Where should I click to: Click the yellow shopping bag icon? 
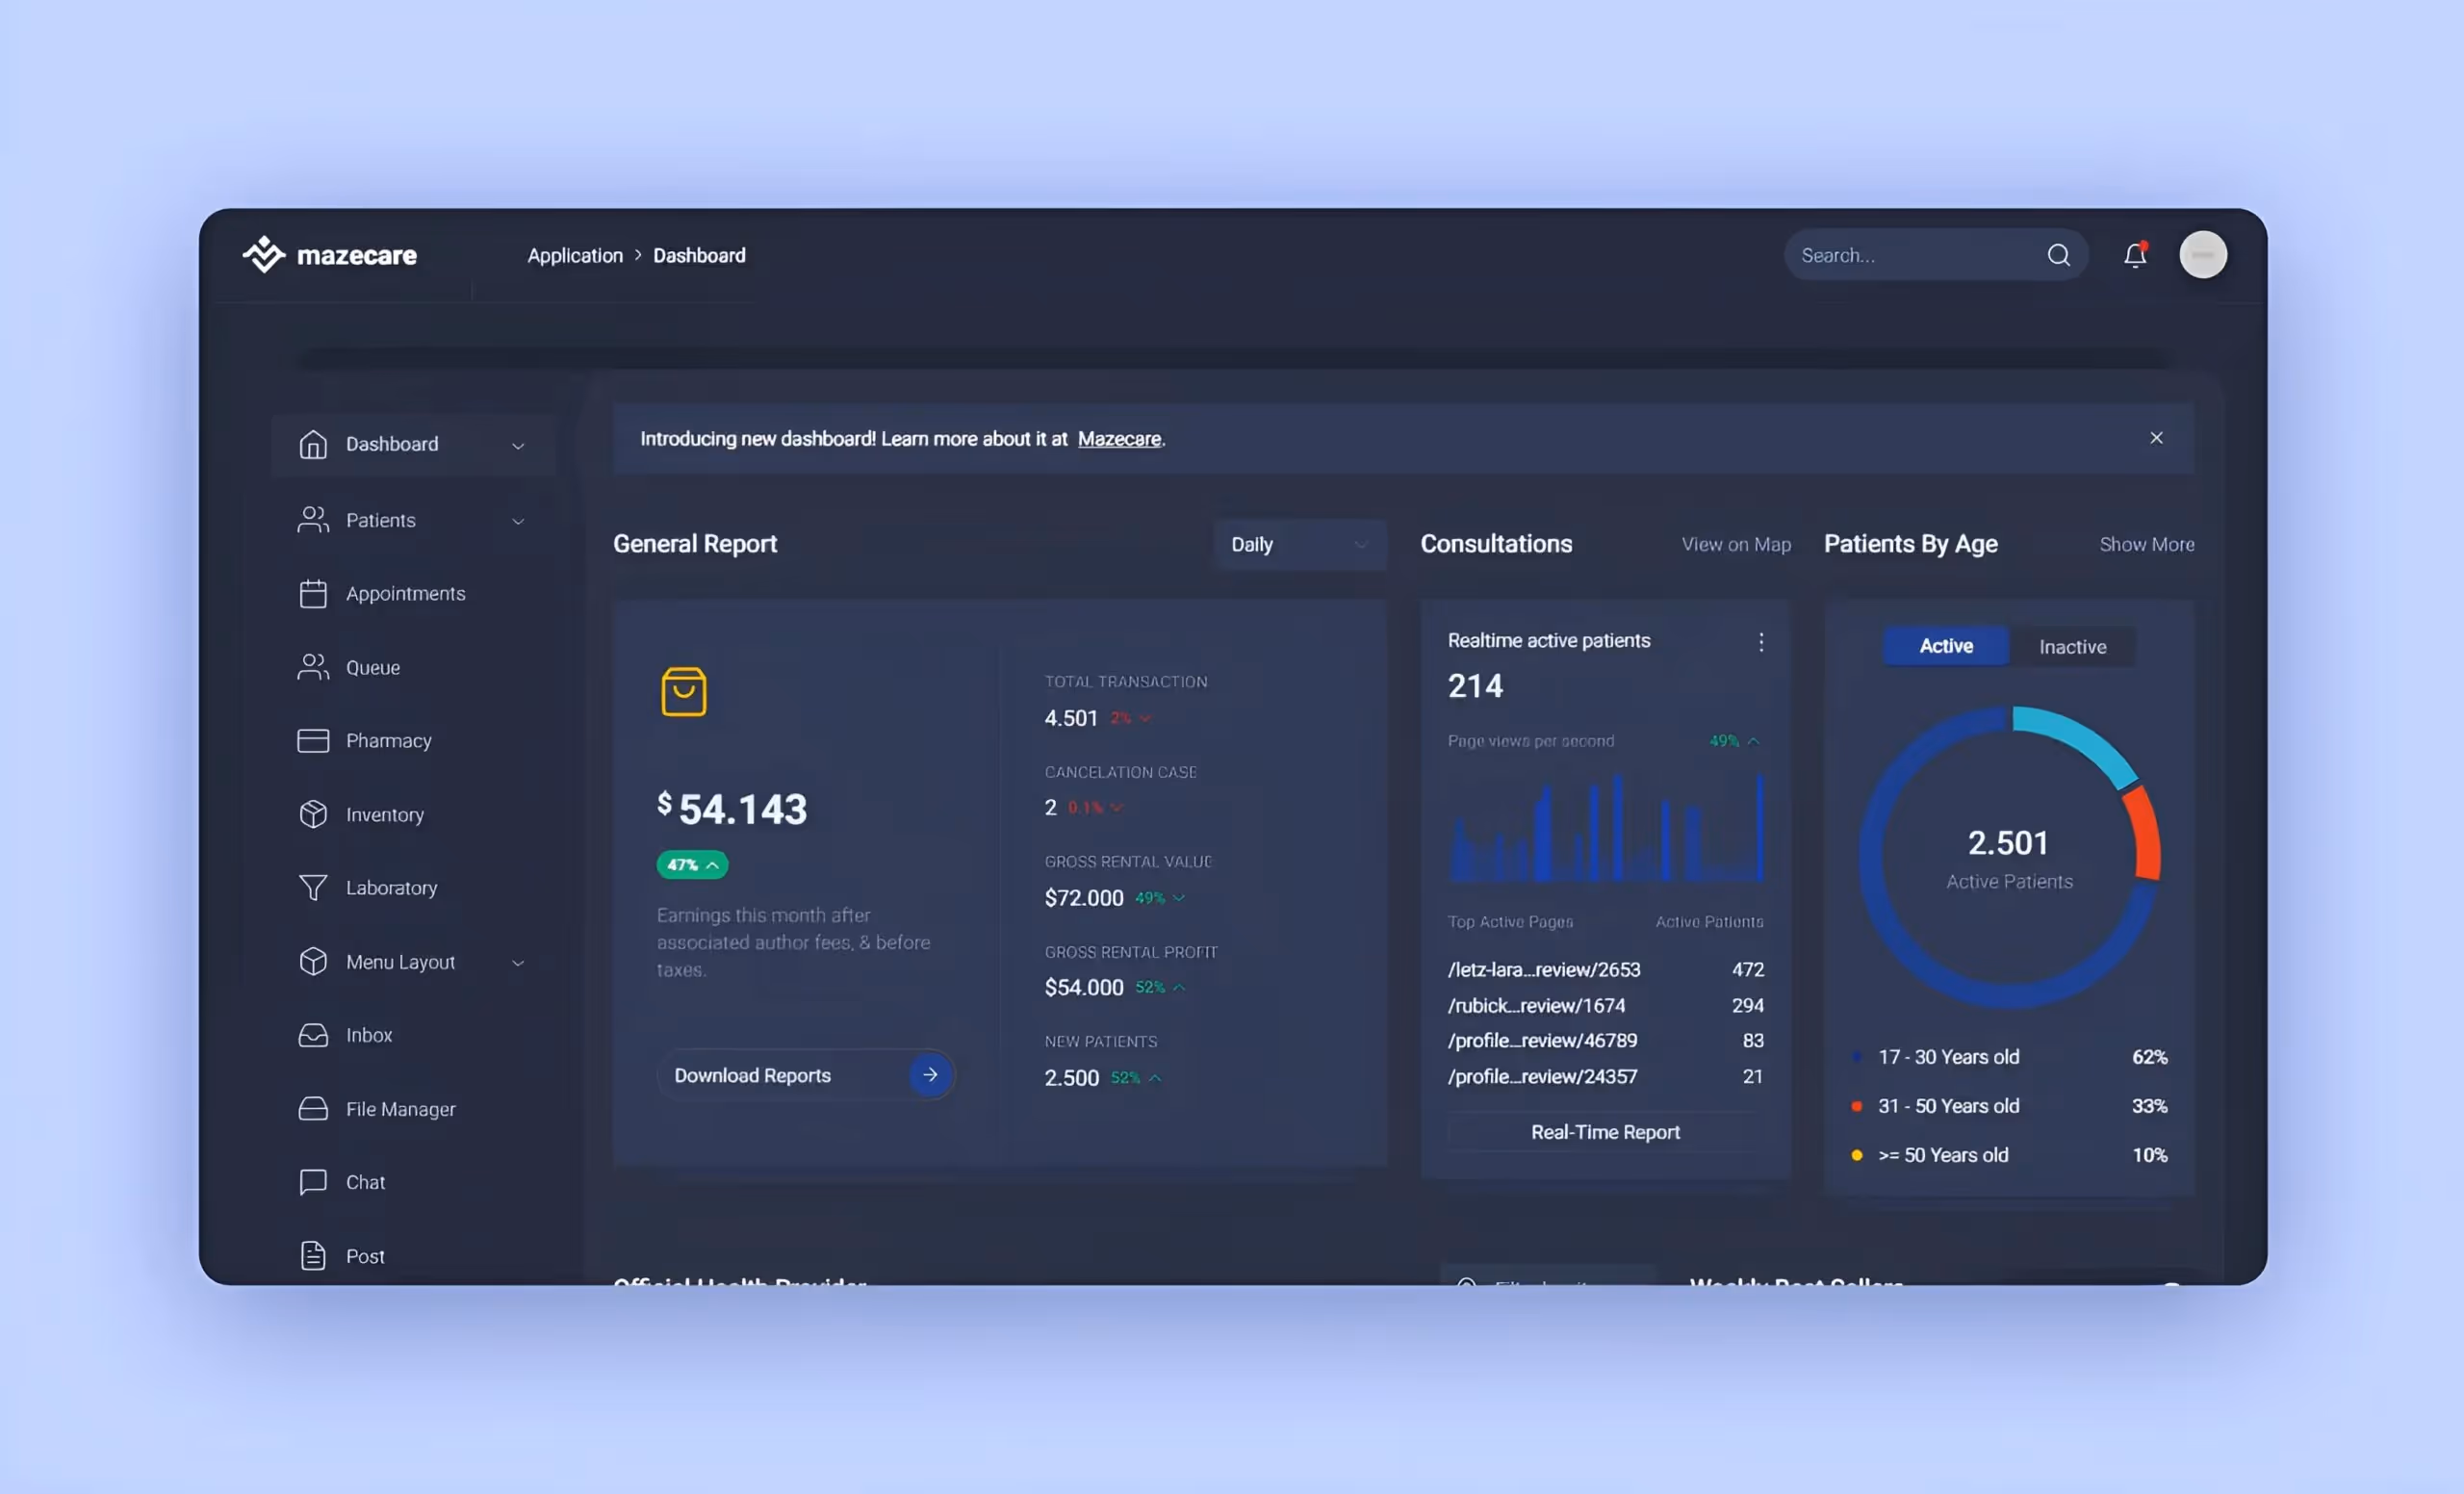684,692
